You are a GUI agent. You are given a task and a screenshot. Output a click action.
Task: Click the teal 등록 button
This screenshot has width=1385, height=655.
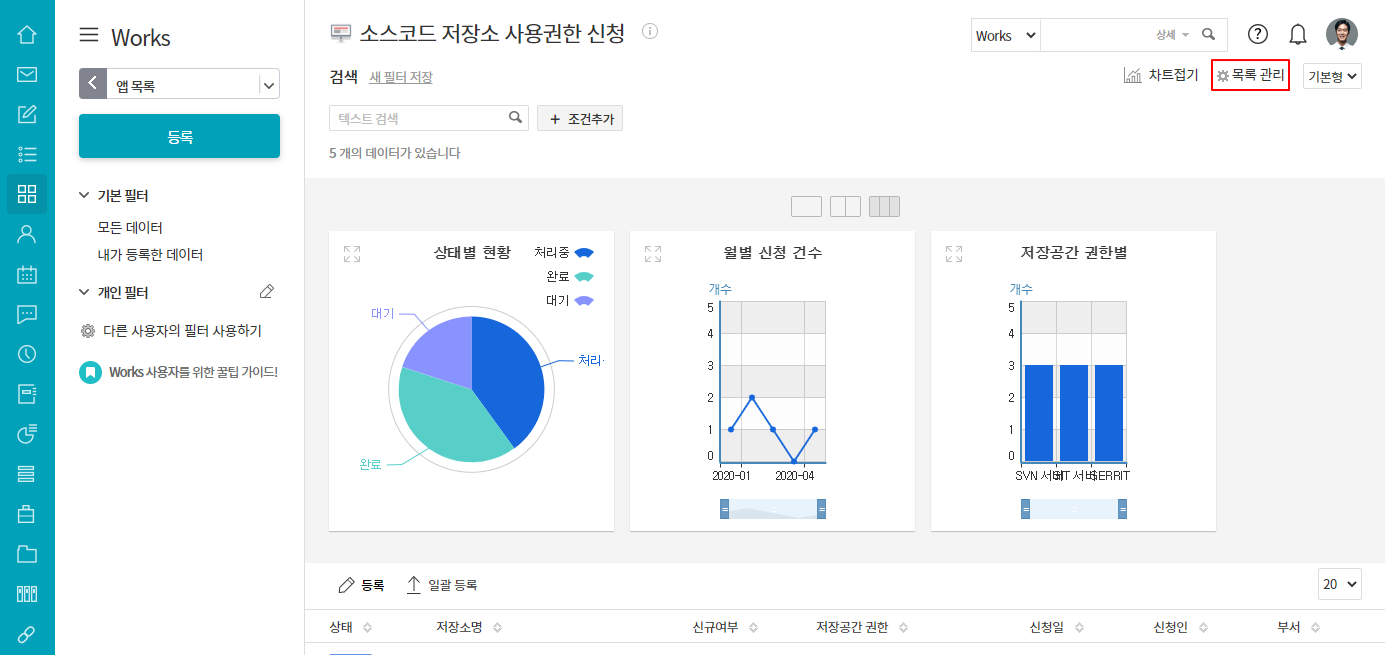[179, 137]
